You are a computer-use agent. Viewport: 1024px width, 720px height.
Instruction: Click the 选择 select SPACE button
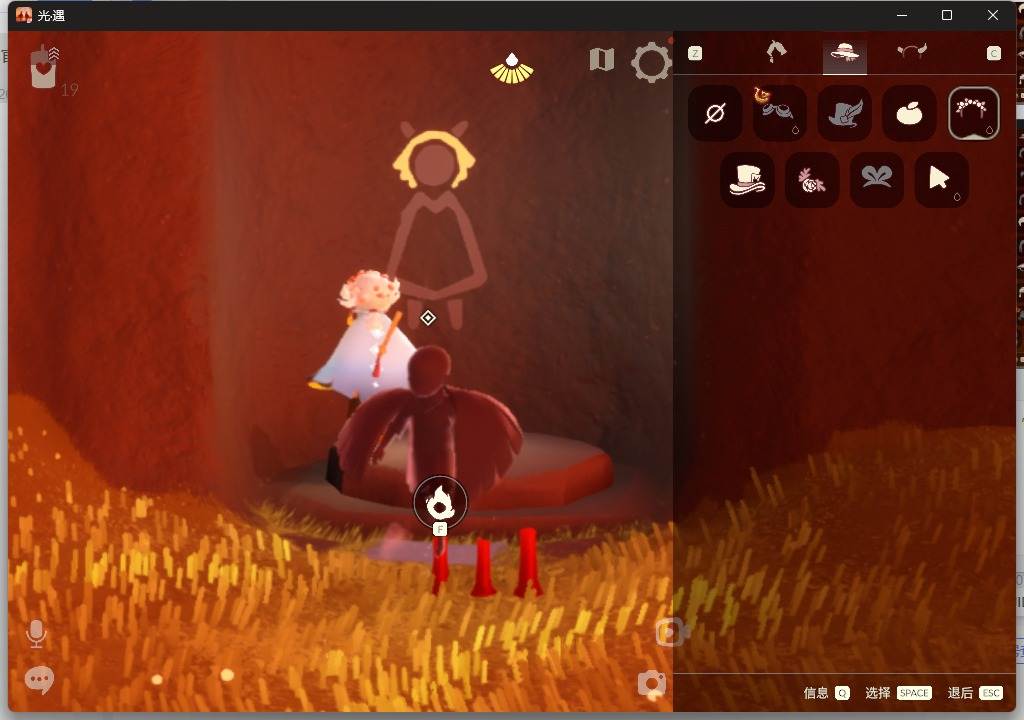pyautogui.click(x=898, y=693)
